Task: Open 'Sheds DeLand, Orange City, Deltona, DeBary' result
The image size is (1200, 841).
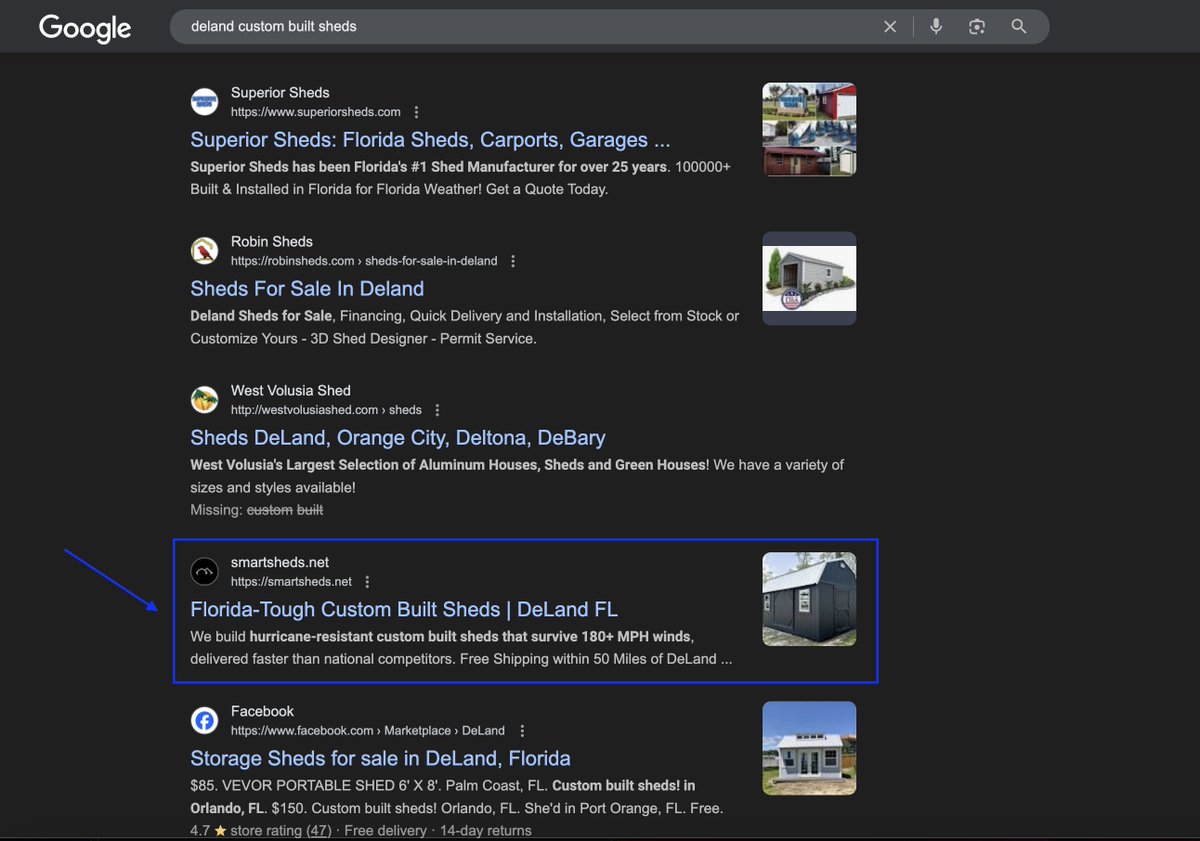Action: 398,437
